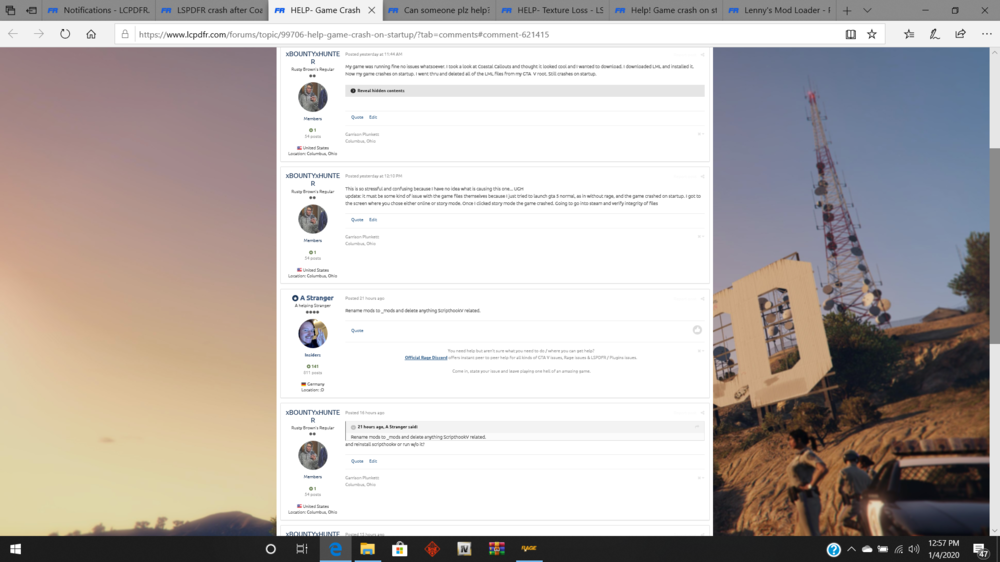Go back to the previous page
Viewport: 1000px width, 562px height.
pyautogui.click(x=13, y=34)
